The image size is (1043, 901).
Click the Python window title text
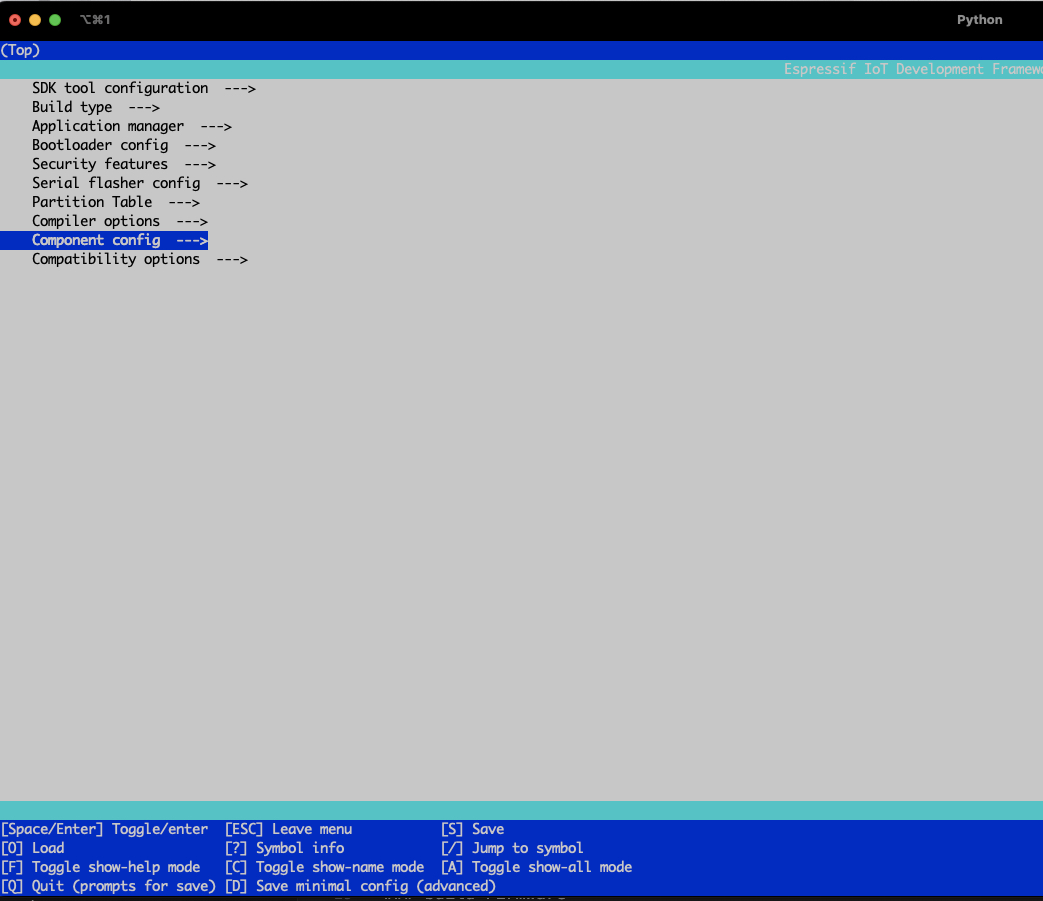(x=979, y=20)
